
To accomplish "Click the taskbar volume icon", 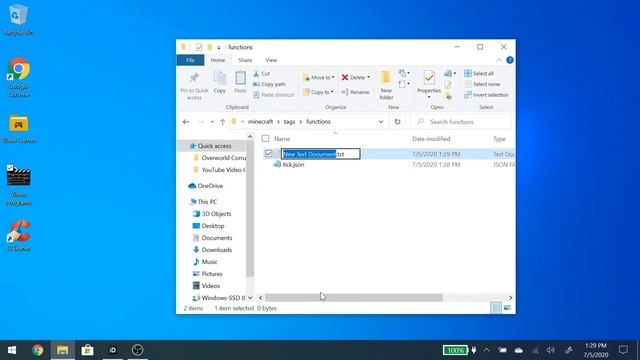I will point(551,350).
